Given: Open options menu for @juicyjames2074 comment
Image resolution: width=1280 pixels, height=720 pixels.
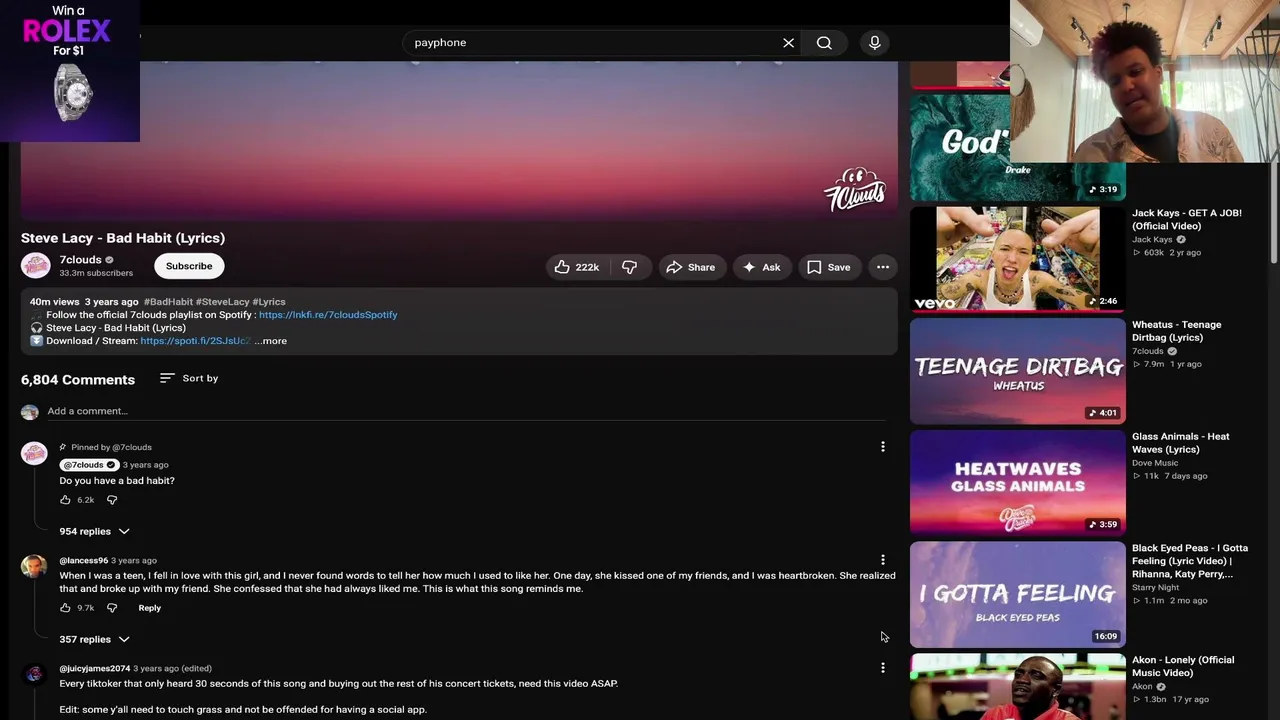Looking at the screenshot, I should point(883,668).
